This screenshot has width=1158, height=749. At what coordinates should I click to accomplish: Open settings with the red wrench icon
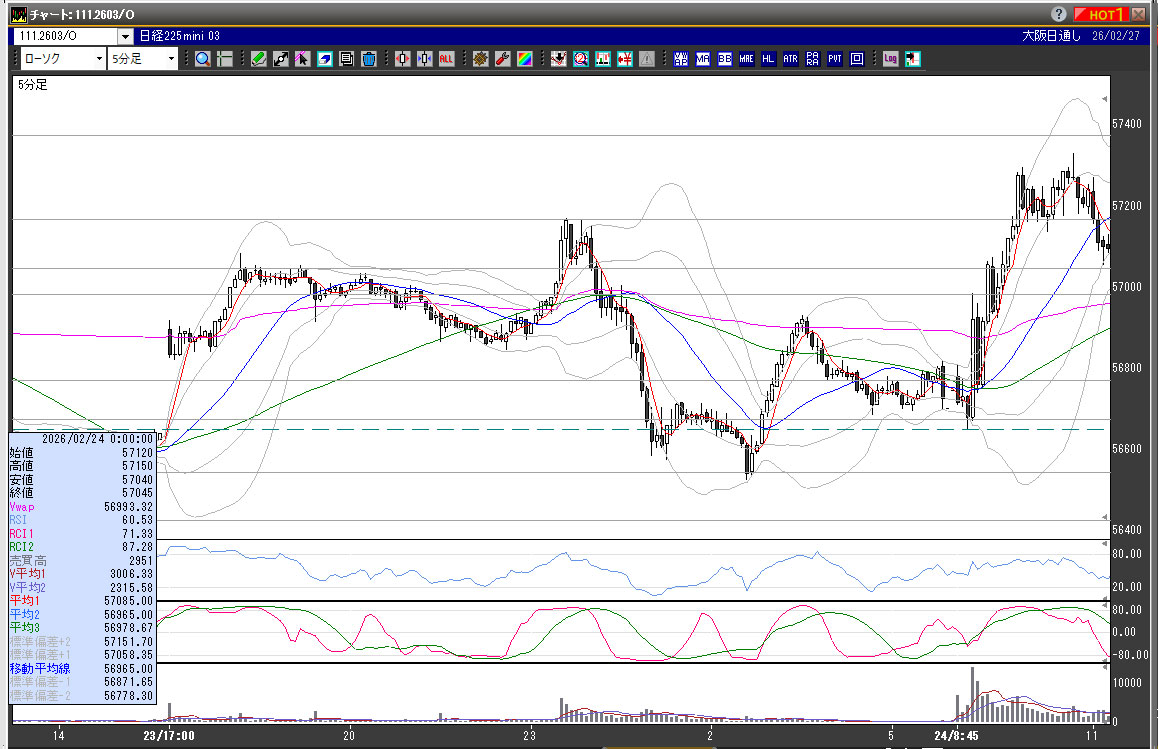click(x=503, y=59)
